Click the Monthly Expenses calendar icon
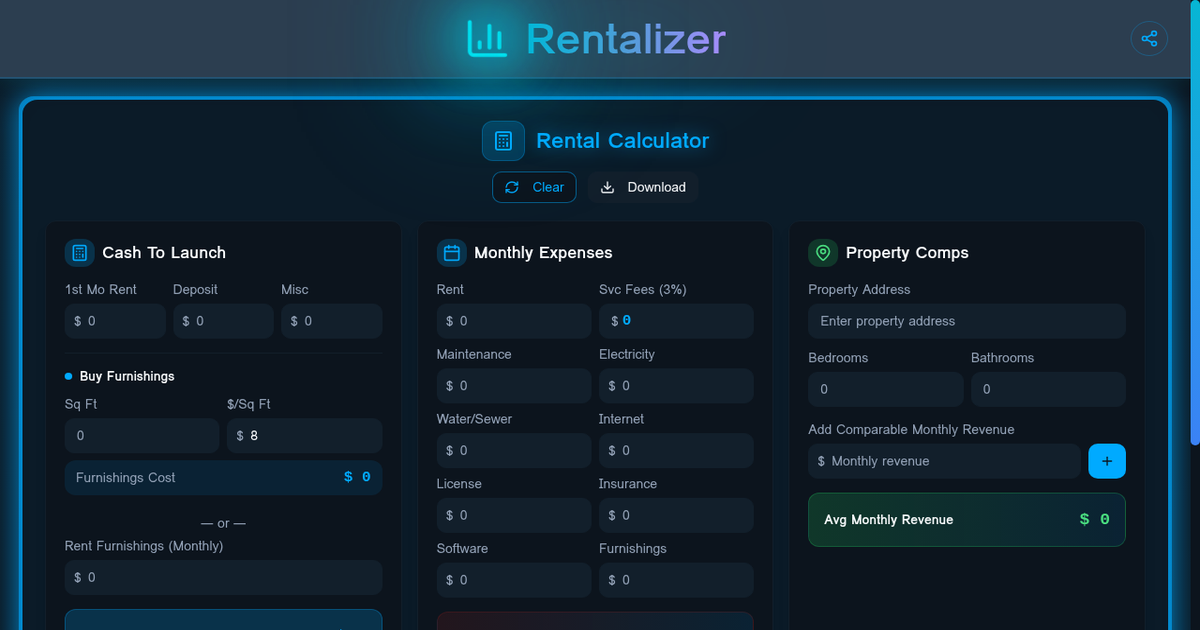1200x630 pixels. [x=452, y=253]
